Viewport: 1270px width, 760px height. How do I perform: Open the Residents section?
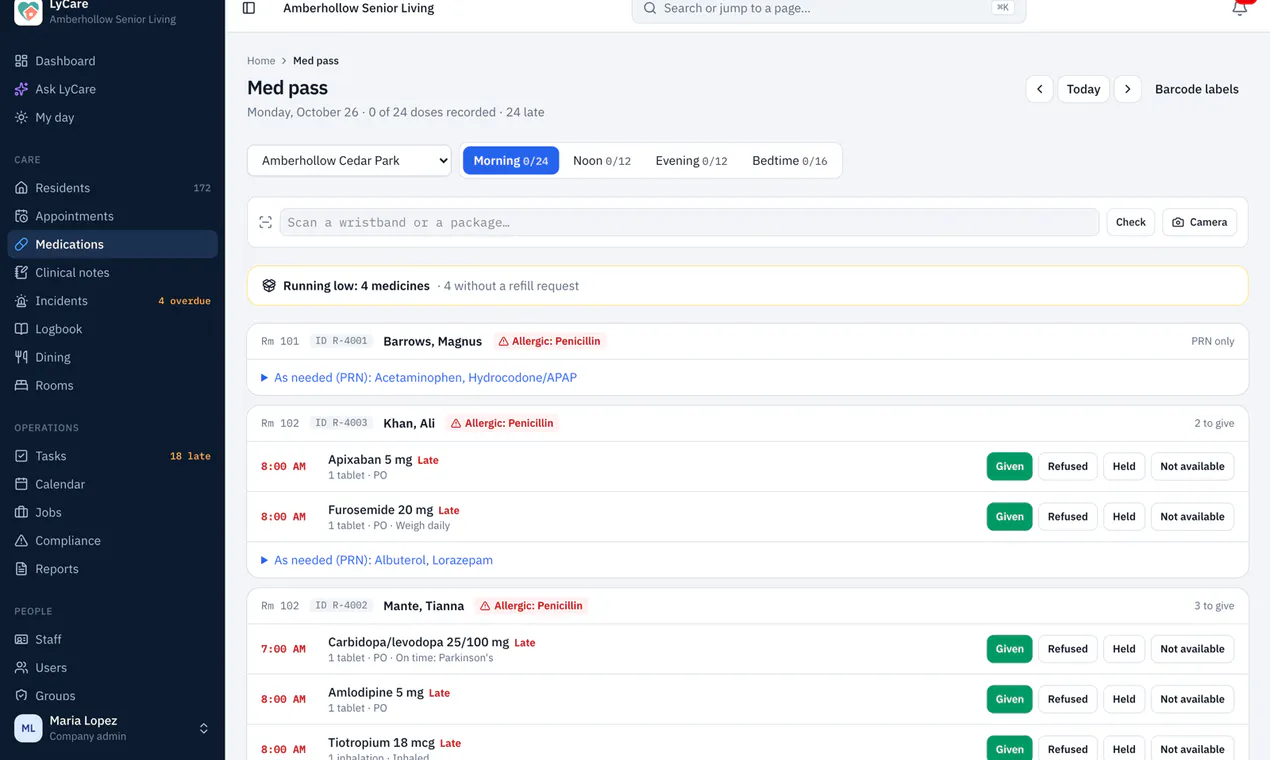[112, 188]
